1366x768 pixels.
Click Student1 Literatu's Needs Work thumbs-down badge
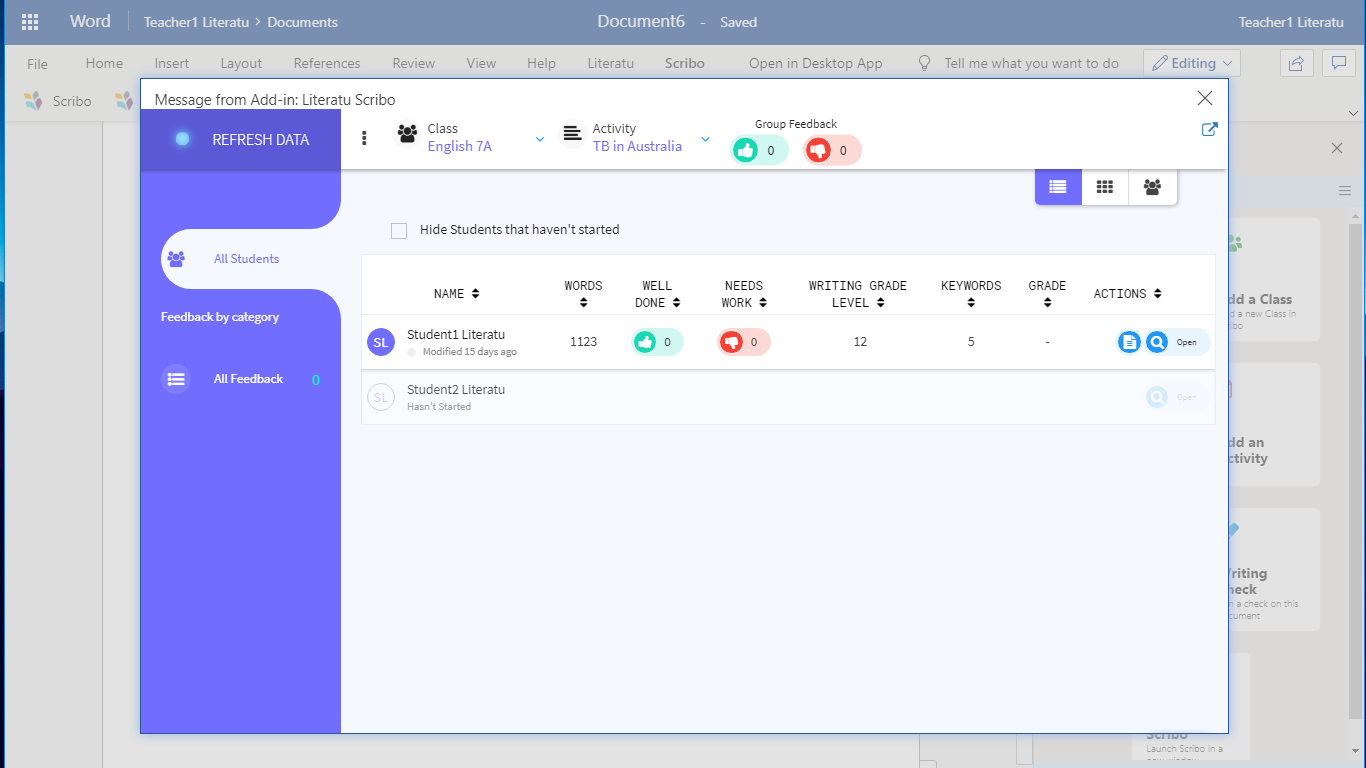click(744, 342)
